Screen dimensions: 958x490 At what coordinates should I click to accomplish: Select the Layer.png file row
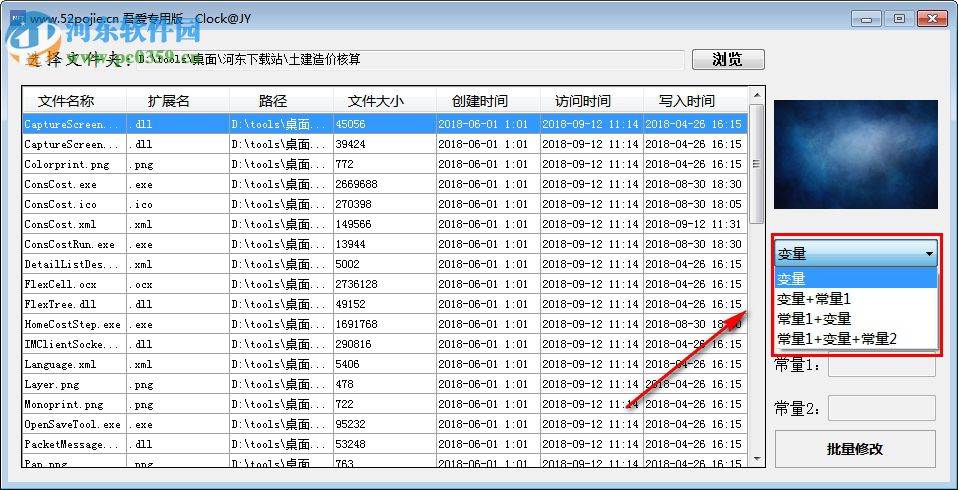[x=385, y=384]
